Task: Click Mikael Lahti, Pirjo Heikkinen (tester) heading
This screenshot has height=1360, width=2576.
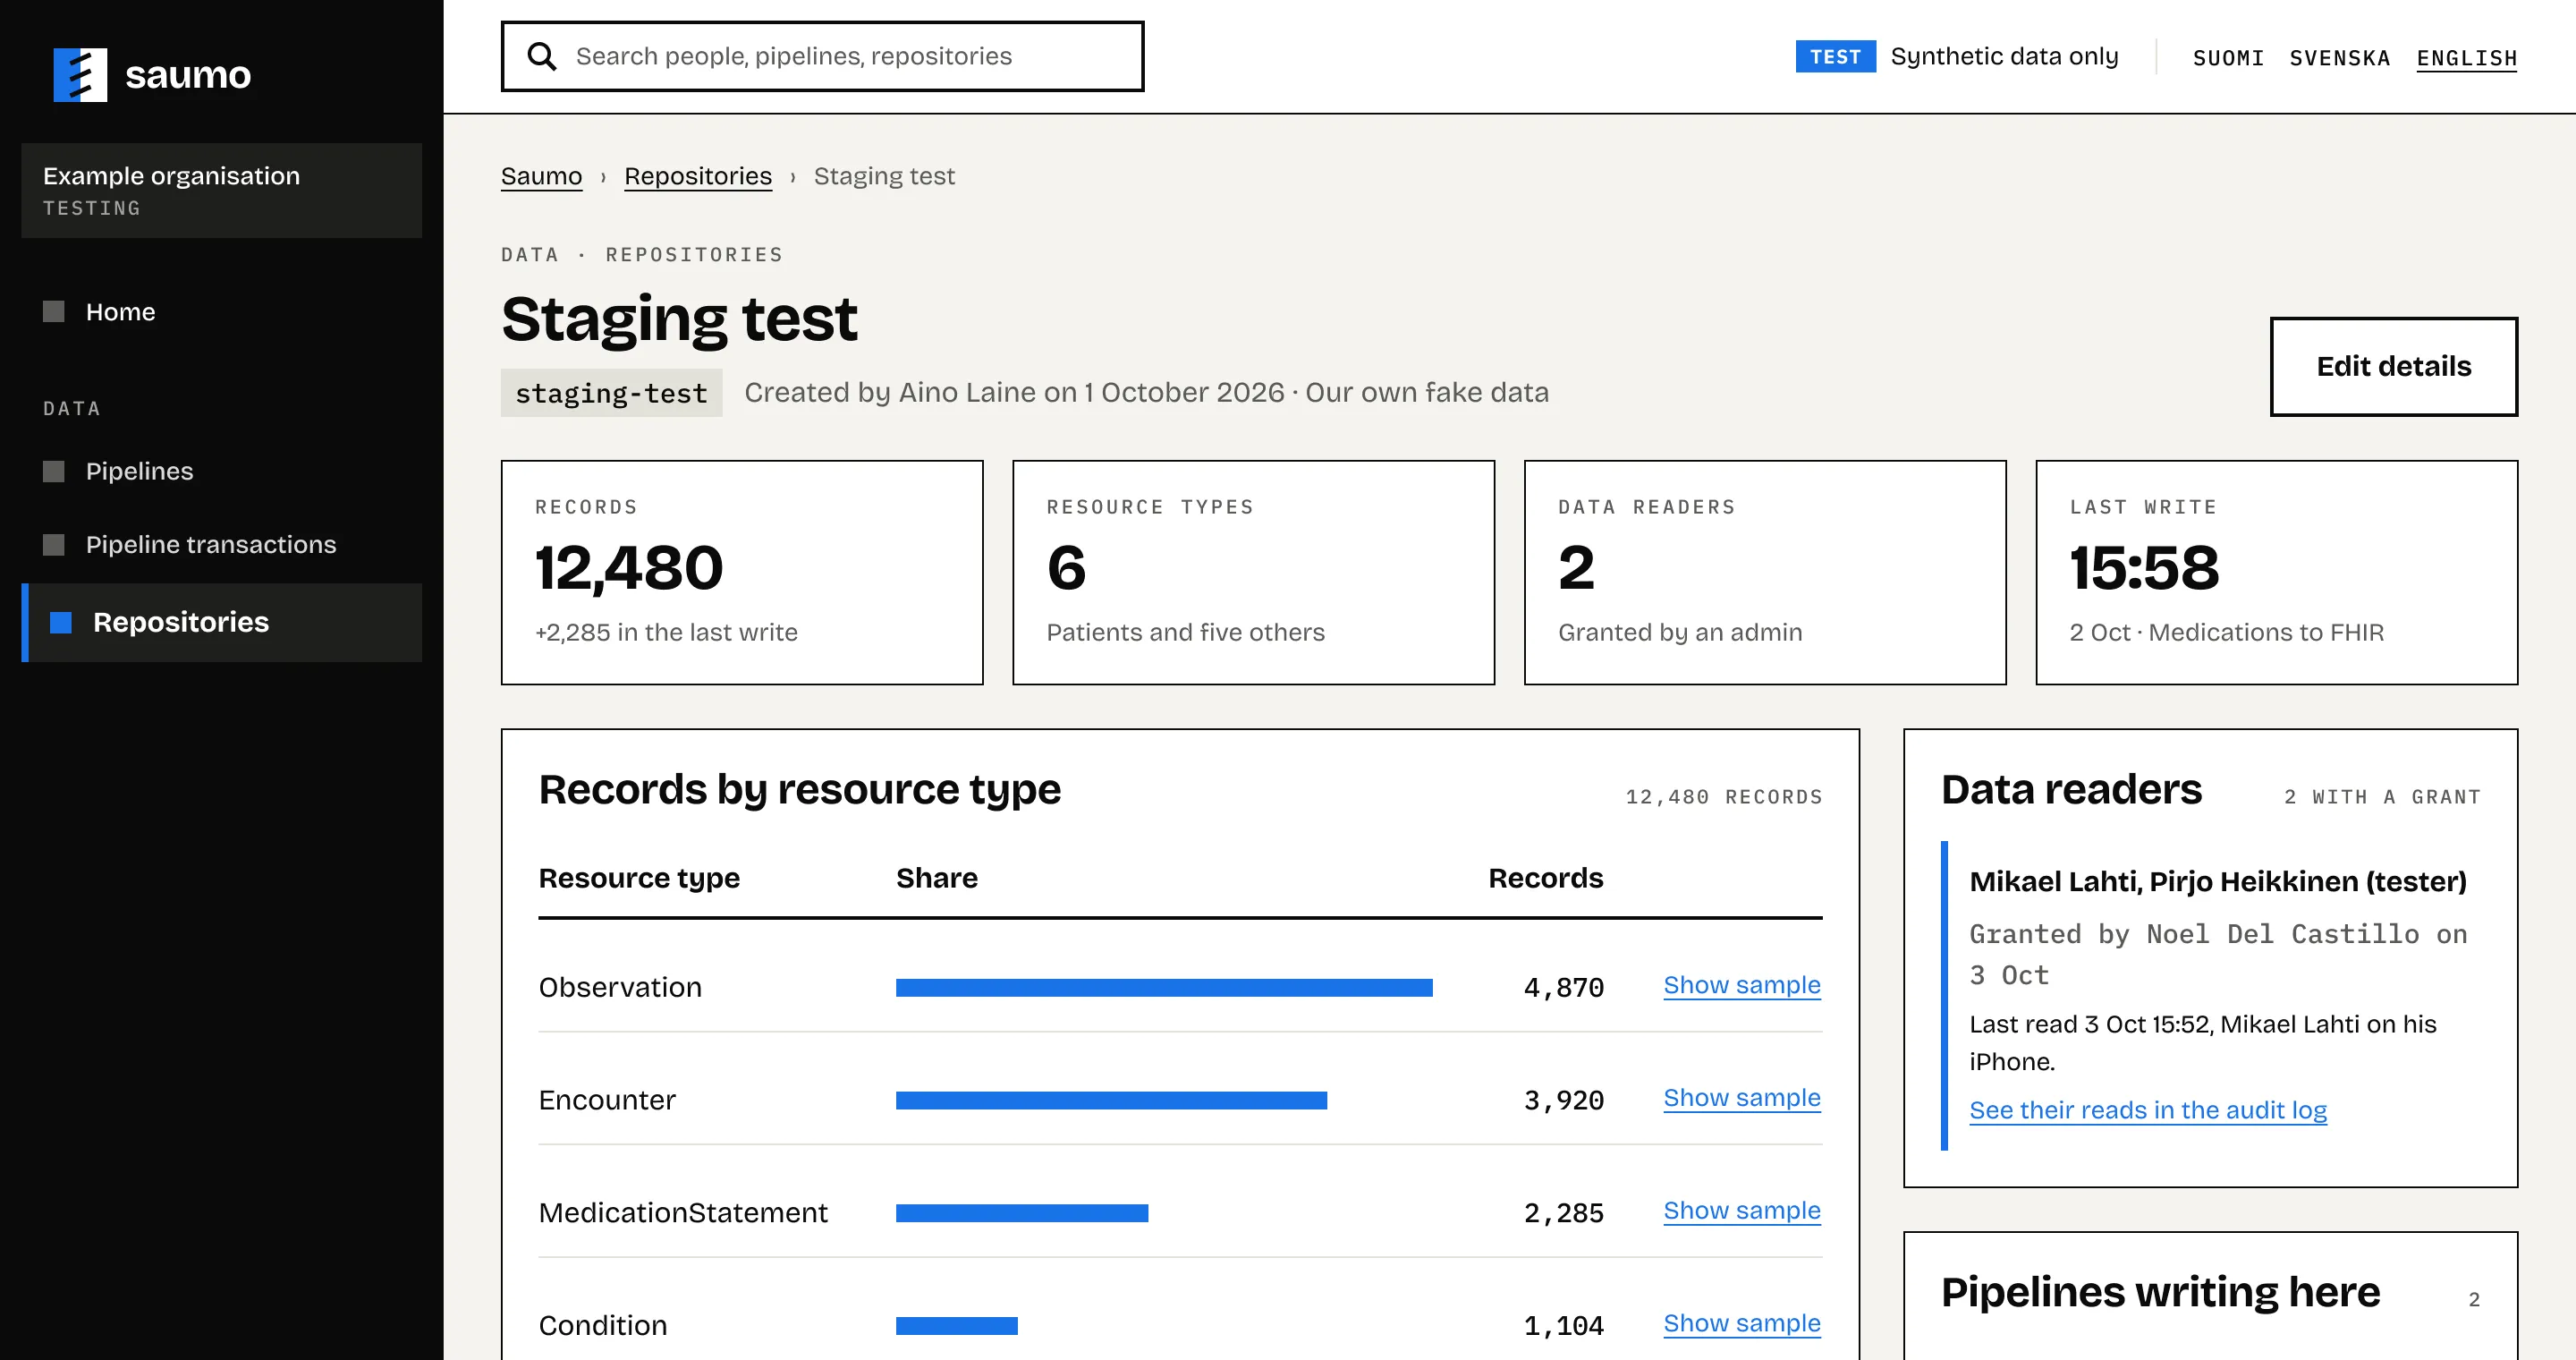Action: (2217, 881)
